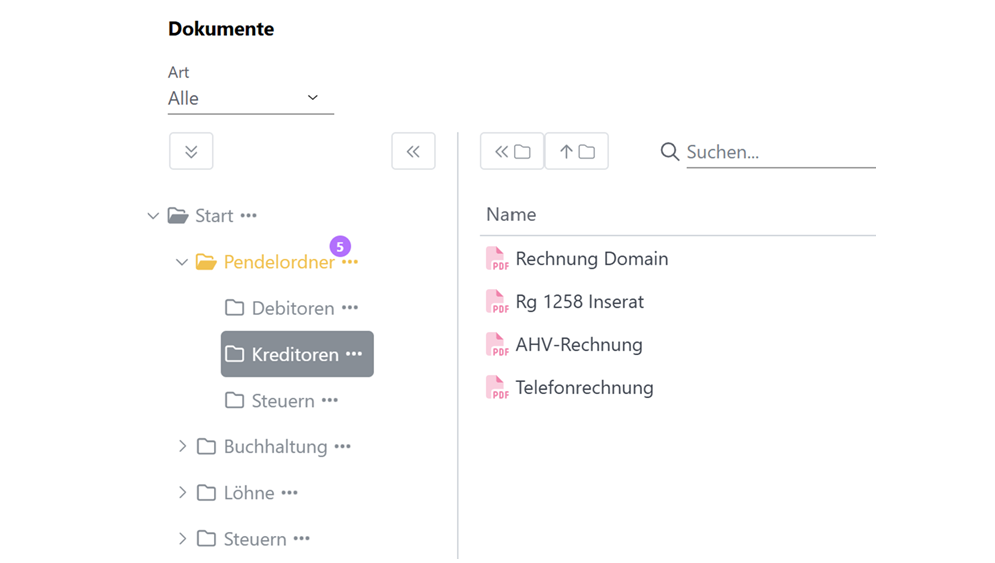The width and height of the screenshot is (995, 563).
Task: Open the Telefonrechnung document
Action: 584,388
